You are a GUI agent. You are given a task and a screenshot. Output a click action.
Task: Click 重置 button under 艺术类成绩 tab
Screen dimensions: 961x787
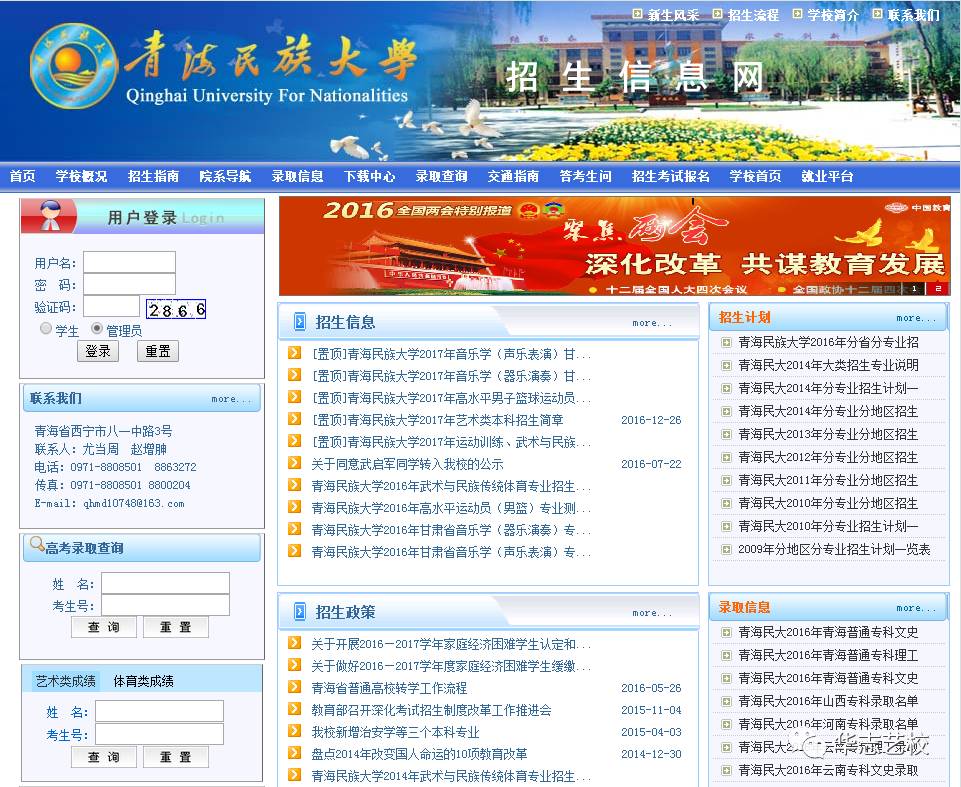click(x=176, y=757)
